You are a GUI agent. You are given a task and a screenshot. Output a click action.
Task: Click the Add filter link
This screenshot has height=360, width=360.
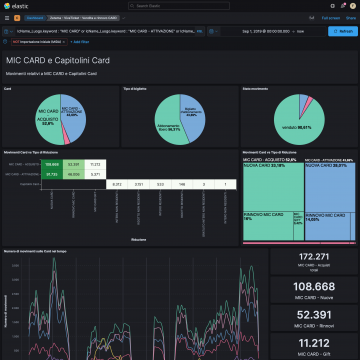79,42
